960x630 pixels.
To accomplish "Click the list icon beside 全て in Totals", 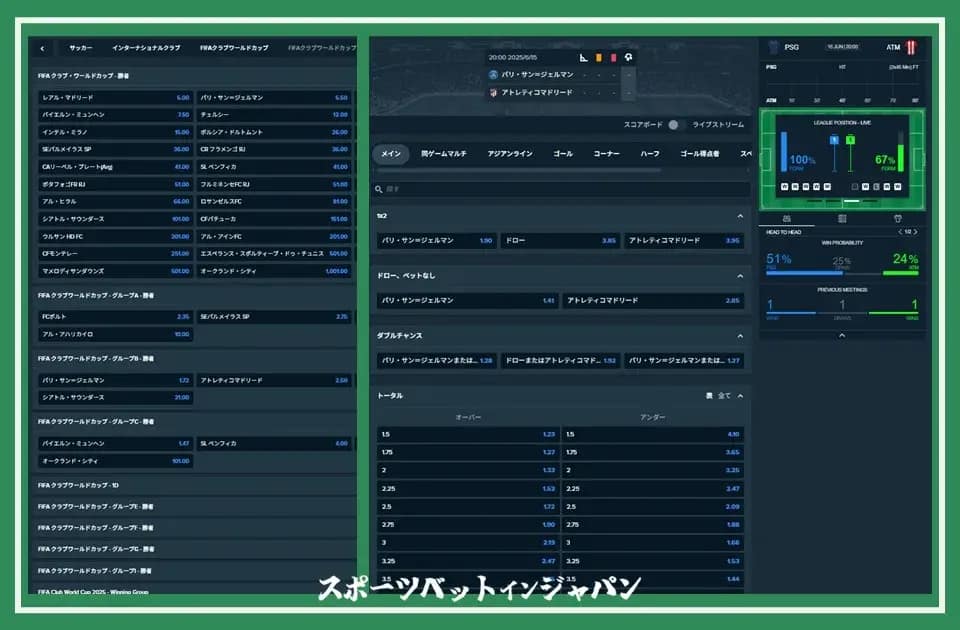I will tap(709, 396).
